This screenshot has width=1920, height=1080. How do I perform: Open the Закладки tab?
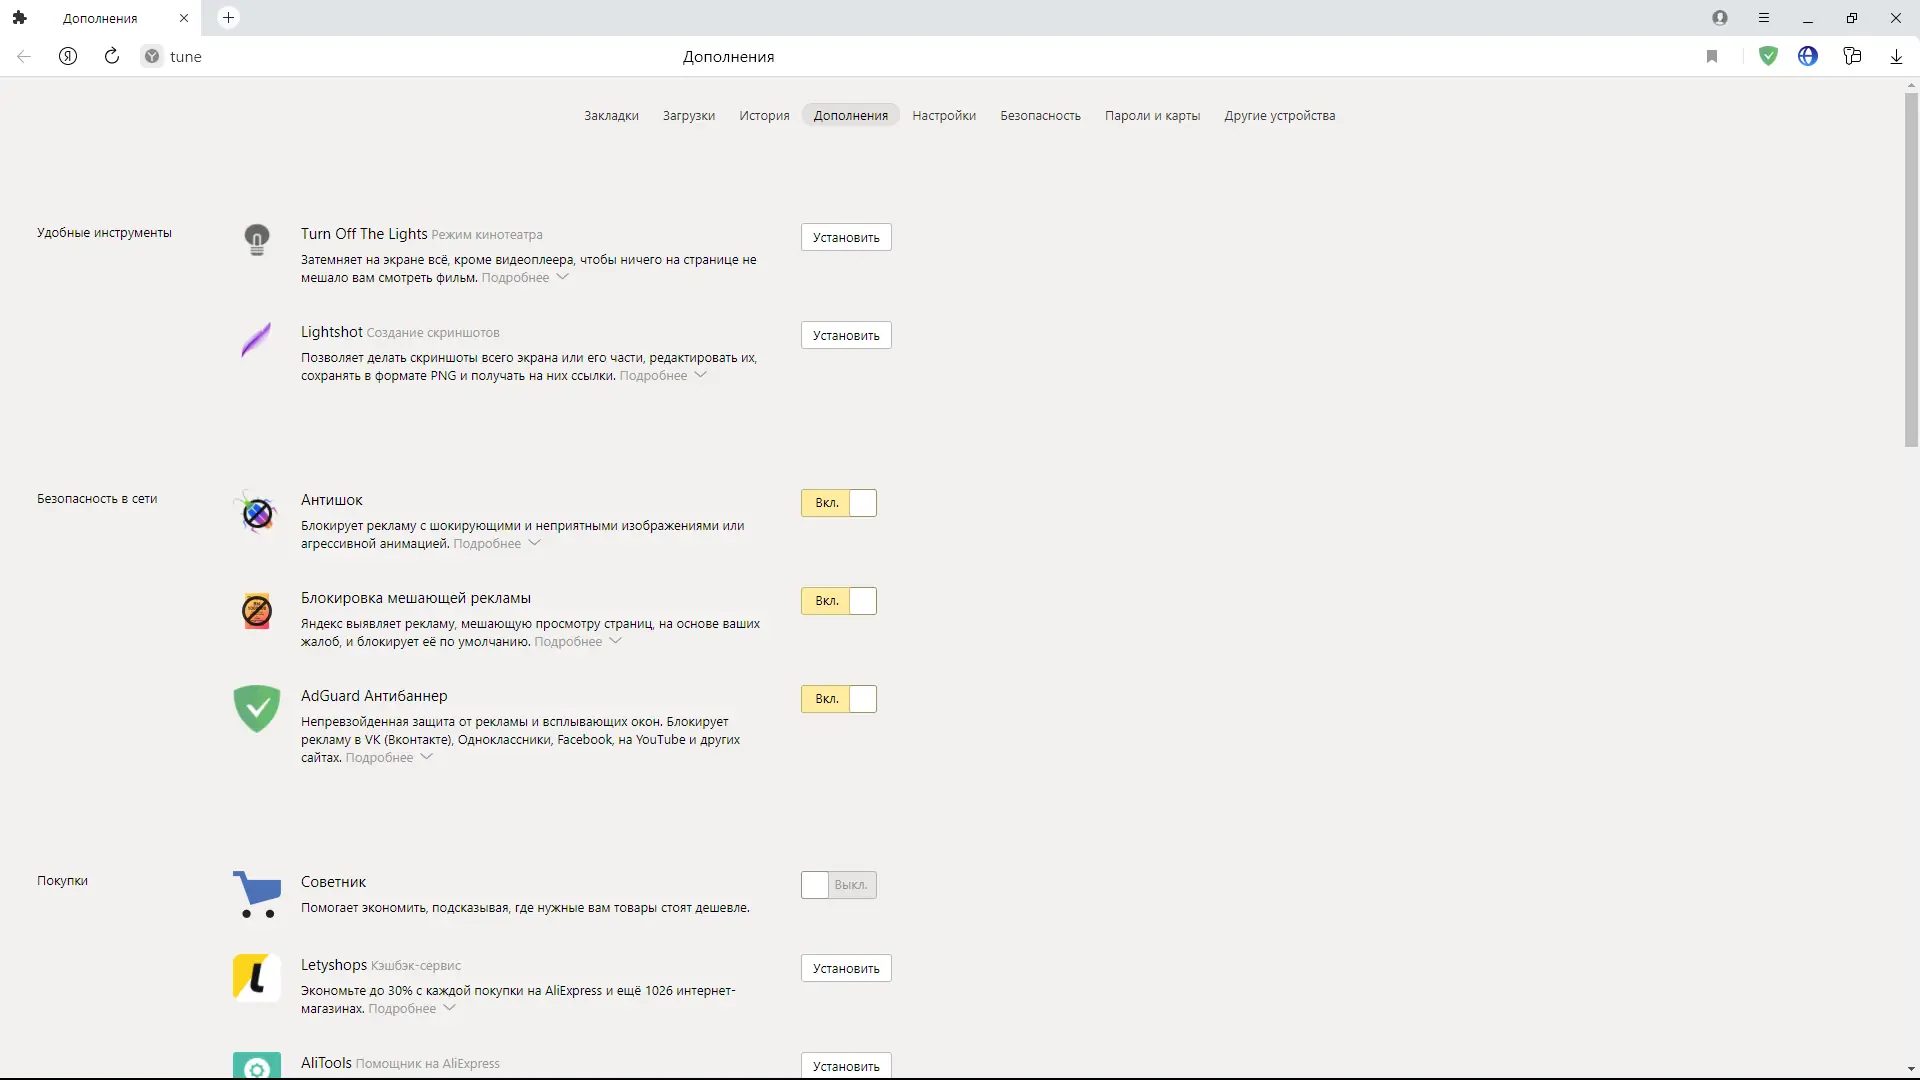611,116
